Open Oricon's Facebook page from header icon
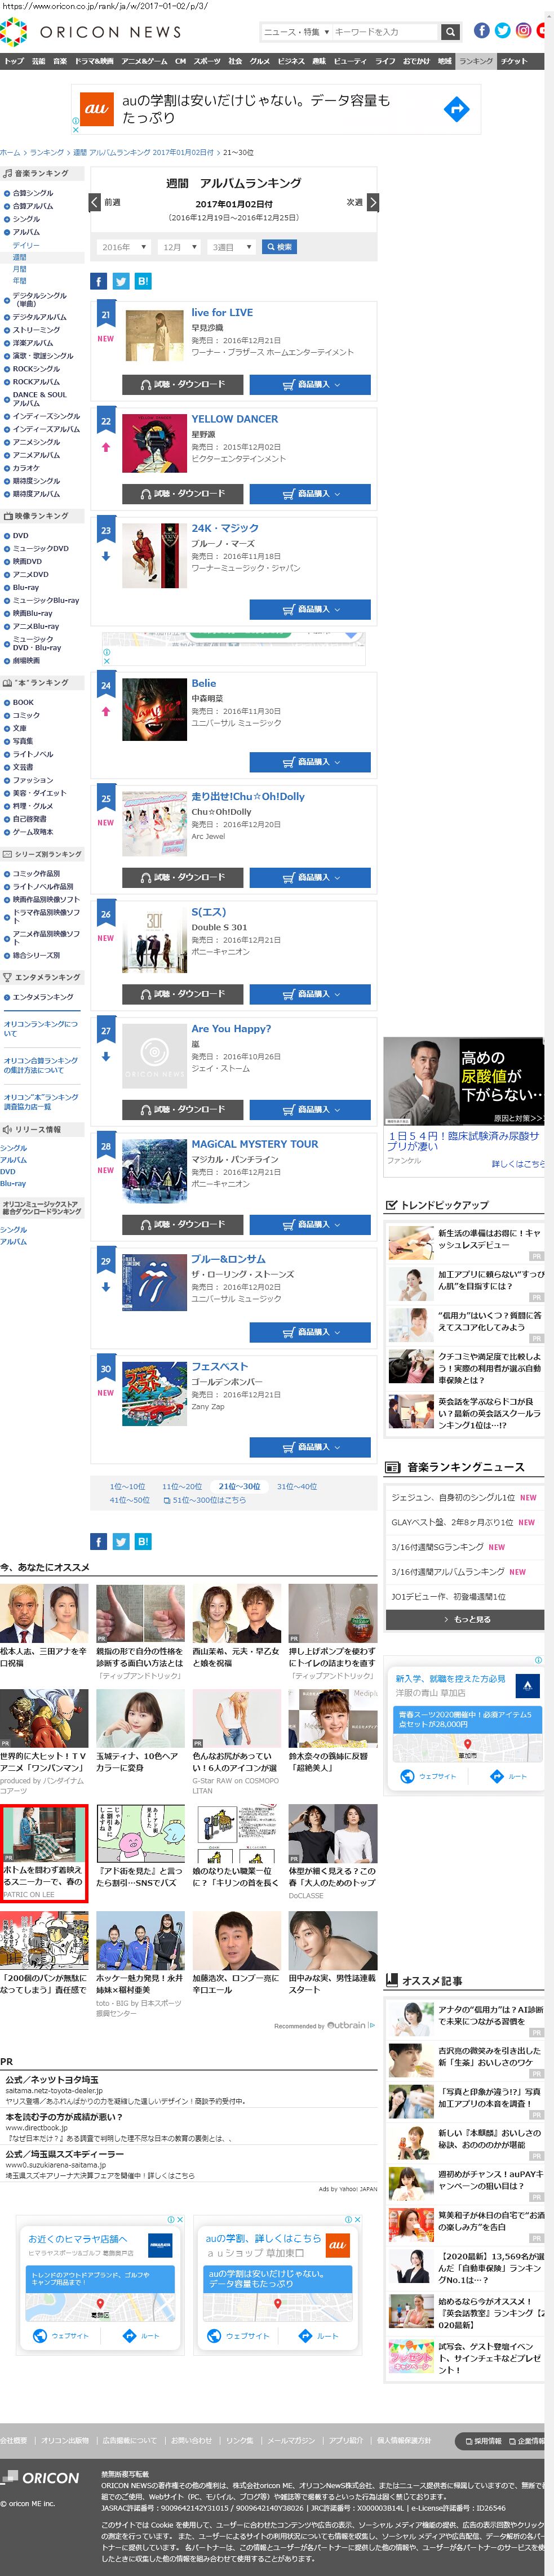Viewport: 554px width, 2576px height. (481, 31)
